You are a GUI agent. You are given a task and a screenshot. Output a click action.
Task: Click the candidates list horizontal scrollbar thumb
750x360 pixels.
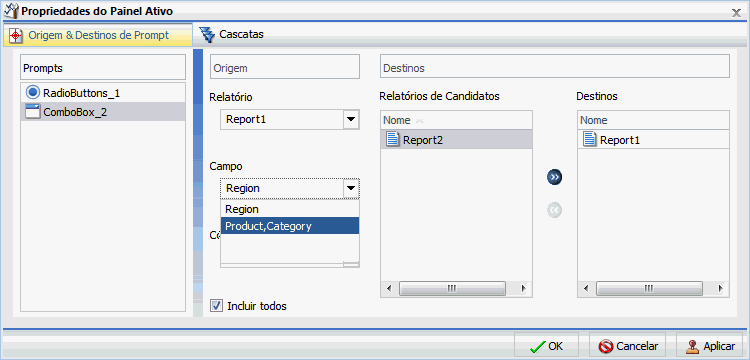pyautogui.click(x=452, y=288)
